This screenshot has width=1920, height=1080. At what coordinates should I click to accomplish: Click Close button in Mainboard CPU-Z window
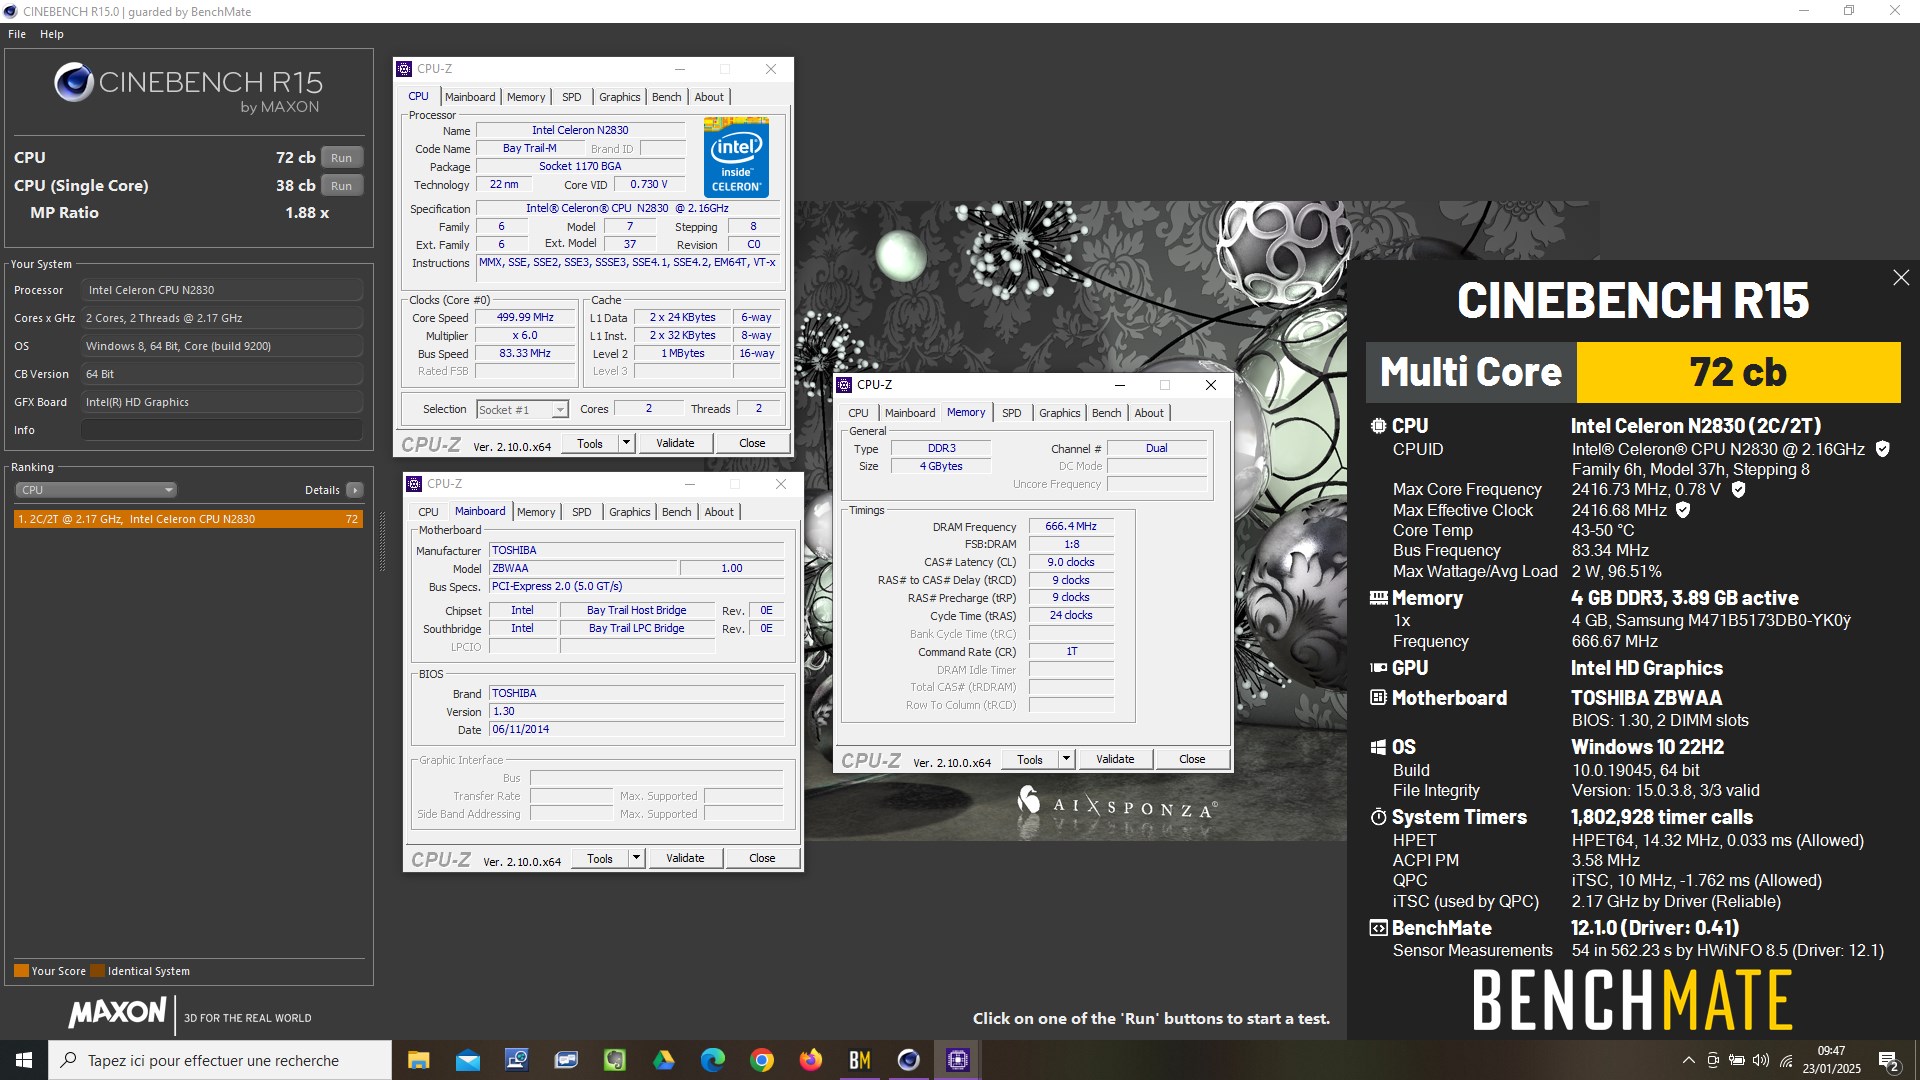[x=762, y=858]
